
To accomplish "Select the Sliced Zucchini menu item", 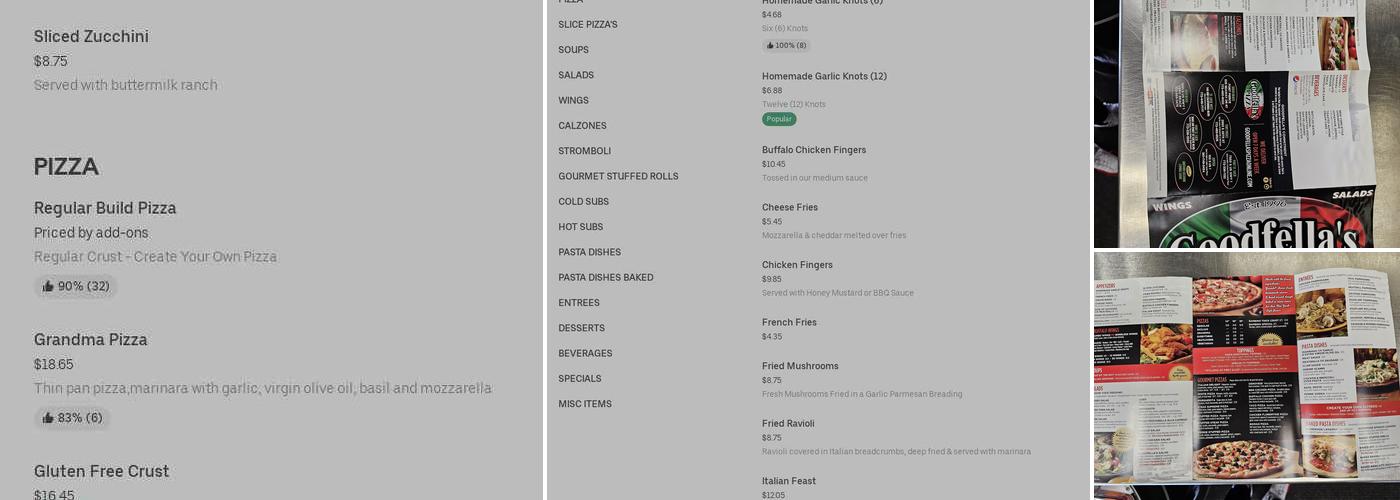I will 91,37.
